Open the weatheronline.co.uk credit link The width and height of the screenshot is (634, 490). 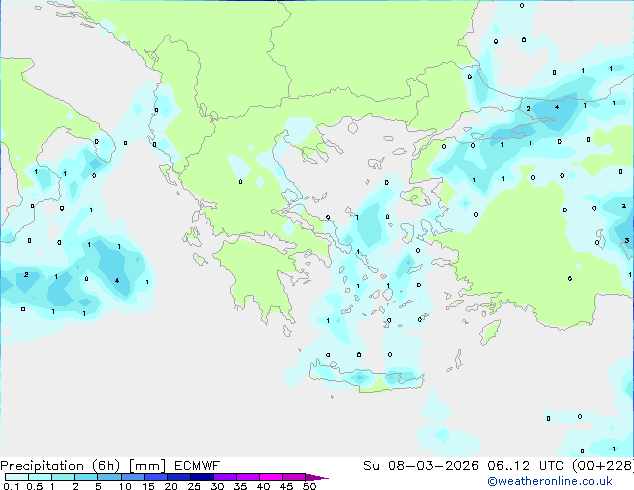tap(550, 481)
